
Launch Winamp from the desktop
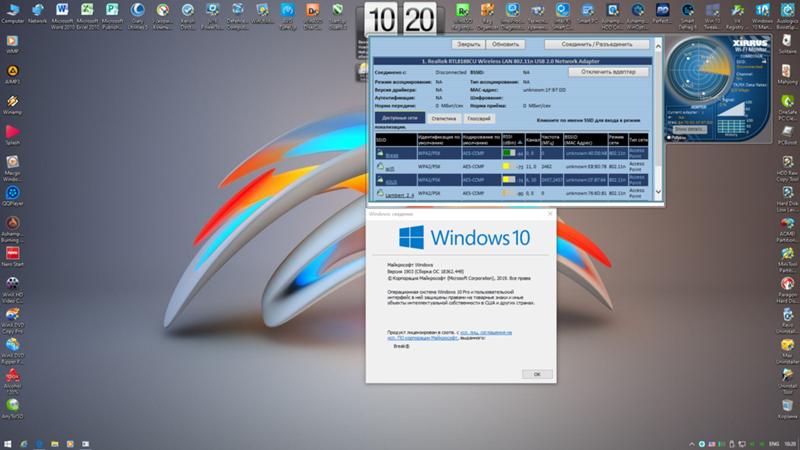[x=12, y=105]
